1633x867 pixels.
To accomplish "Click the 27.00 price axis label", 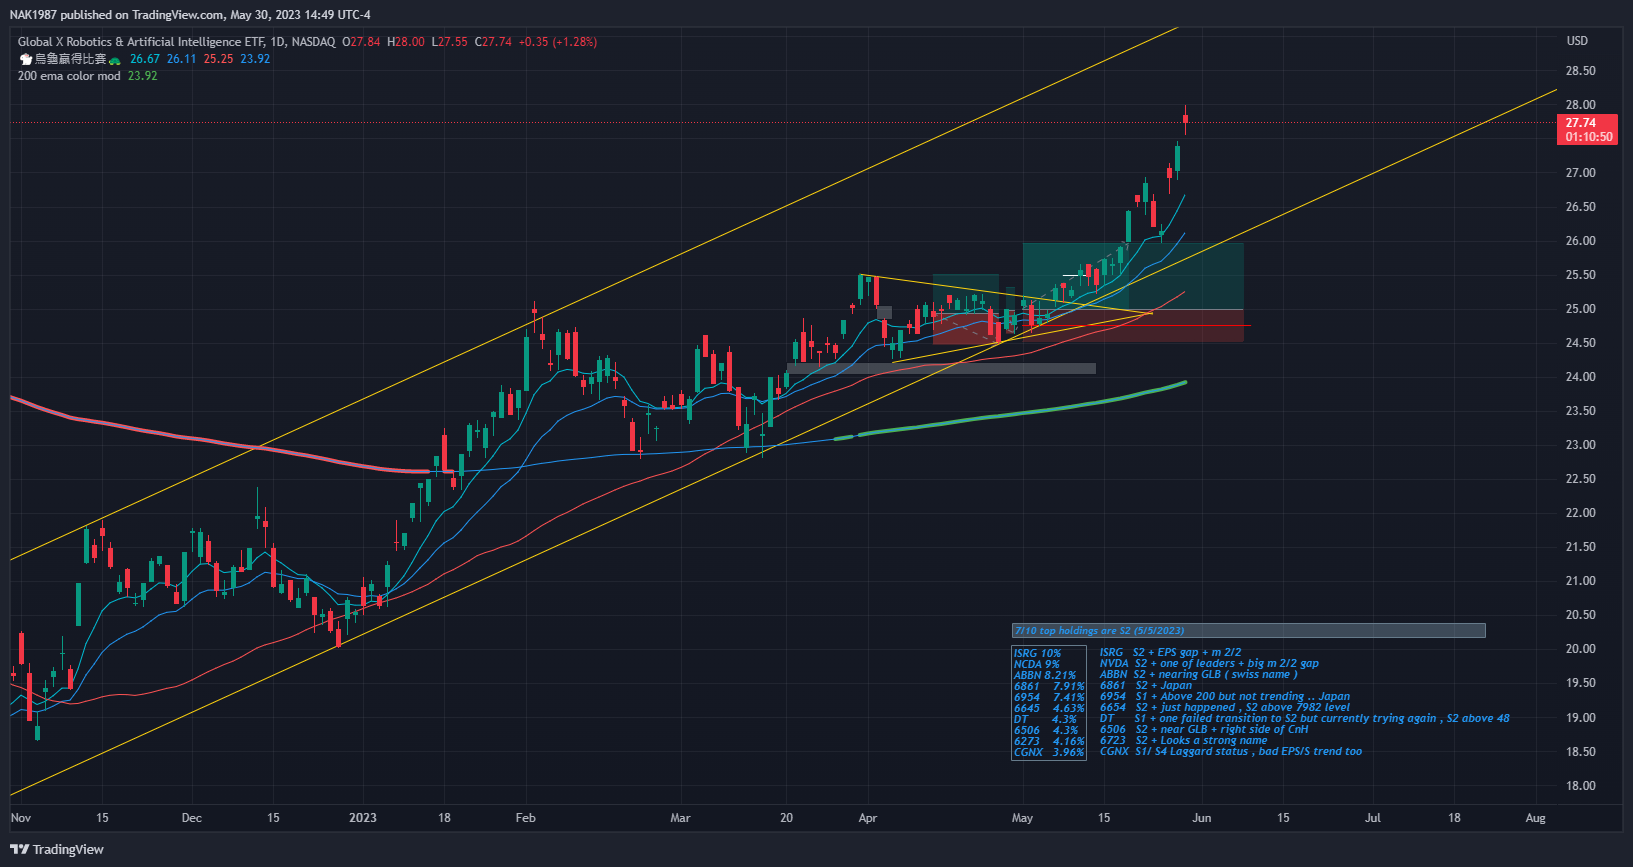I will [1580, 173].
